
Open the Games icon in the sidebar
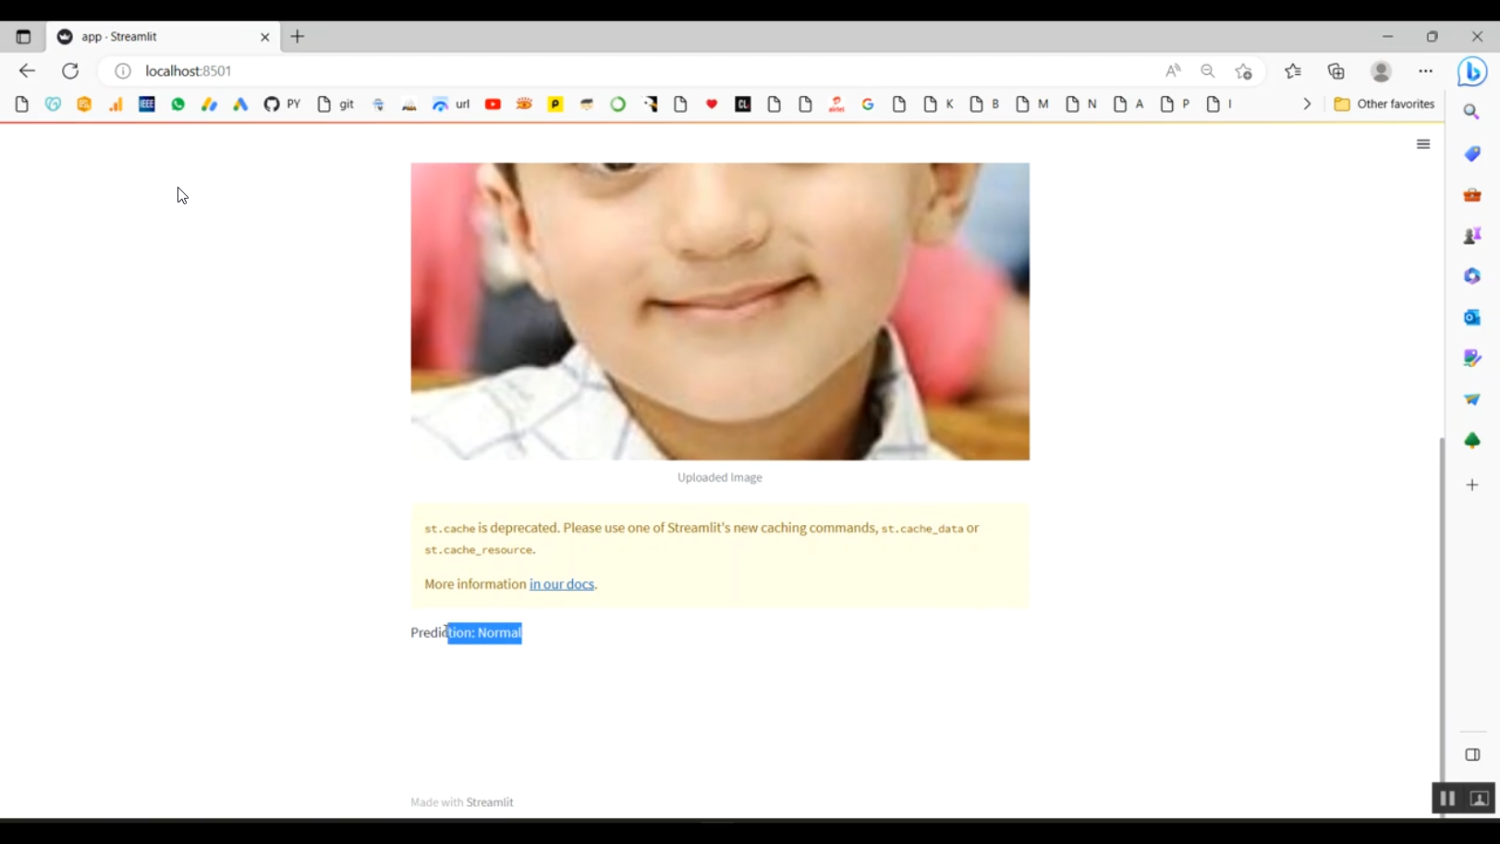[x=1471, y=235]
